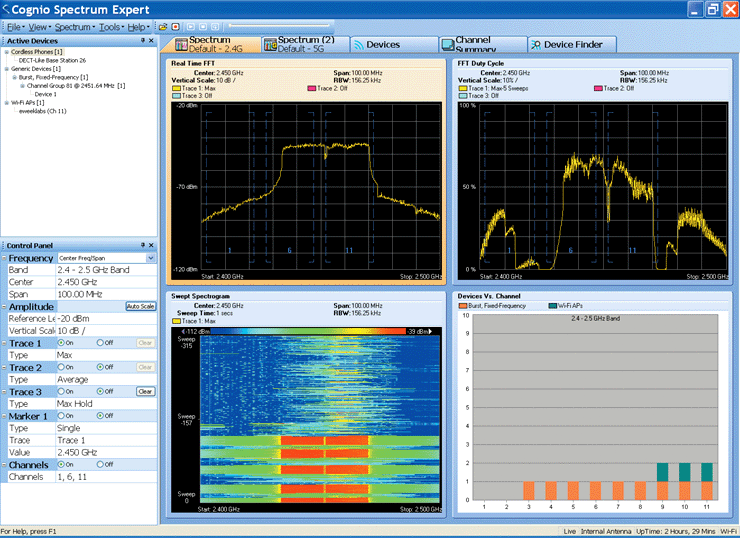The width and height of the screenshot is (740, 538).
Task: Click the Devices tab wireless icon
Action: [359, 45]
